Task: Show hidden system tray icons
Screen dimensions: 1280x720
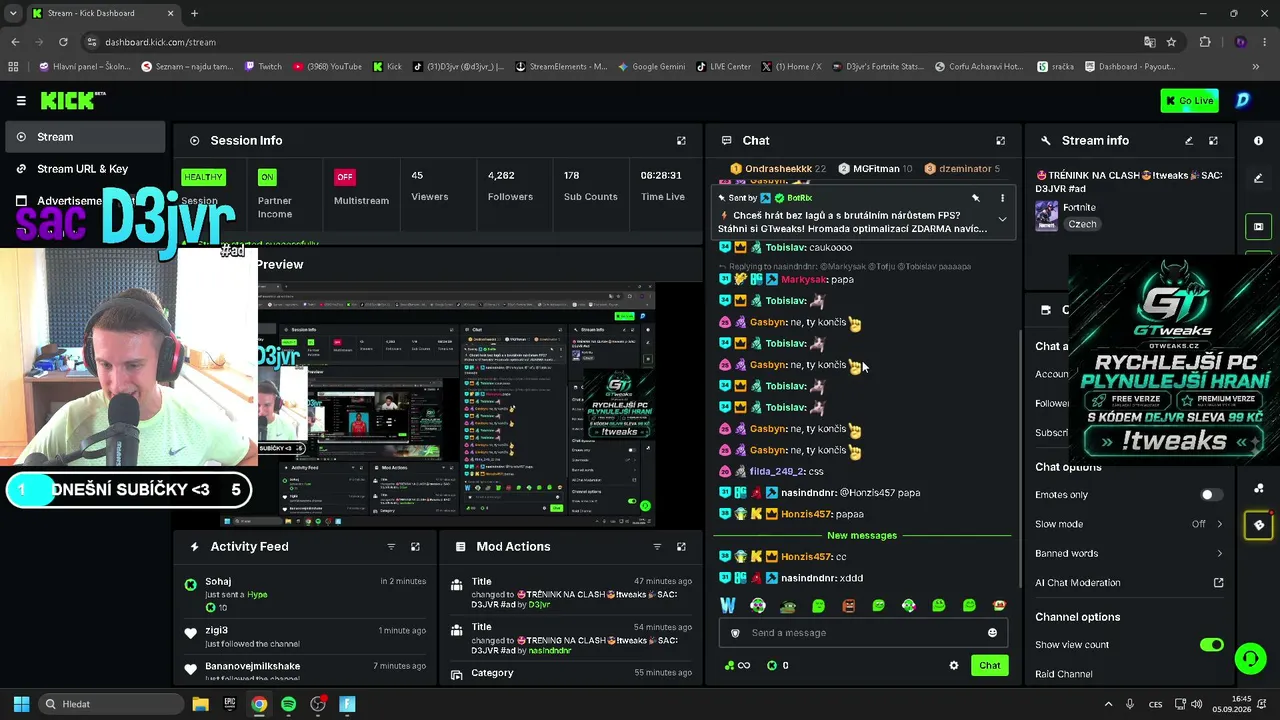Action: click(1108, 704)
